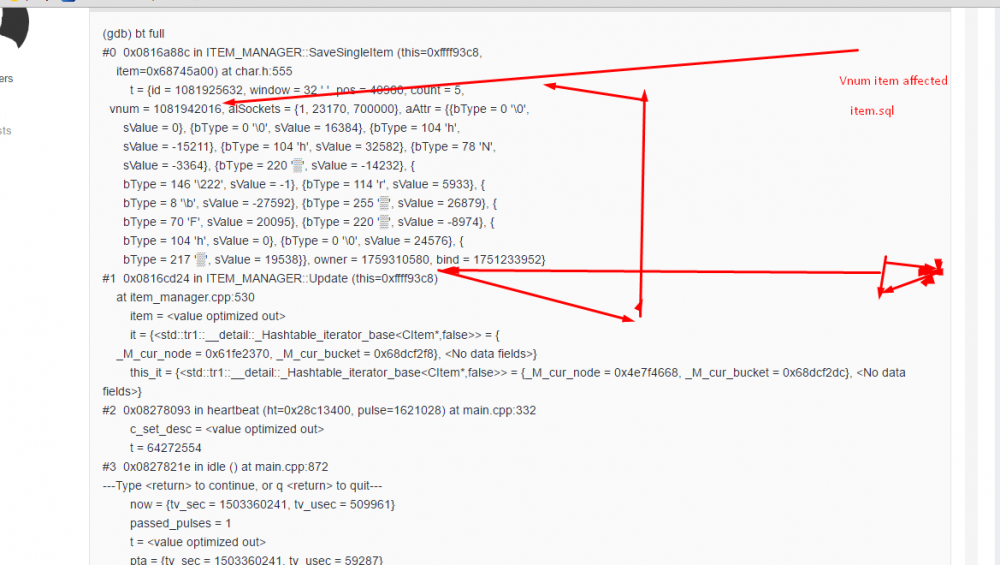1000x565 pixels.
Task: Select frame #3 idle () at main.cpp:872
Action: pyautogui.click(x=215, y=467)
